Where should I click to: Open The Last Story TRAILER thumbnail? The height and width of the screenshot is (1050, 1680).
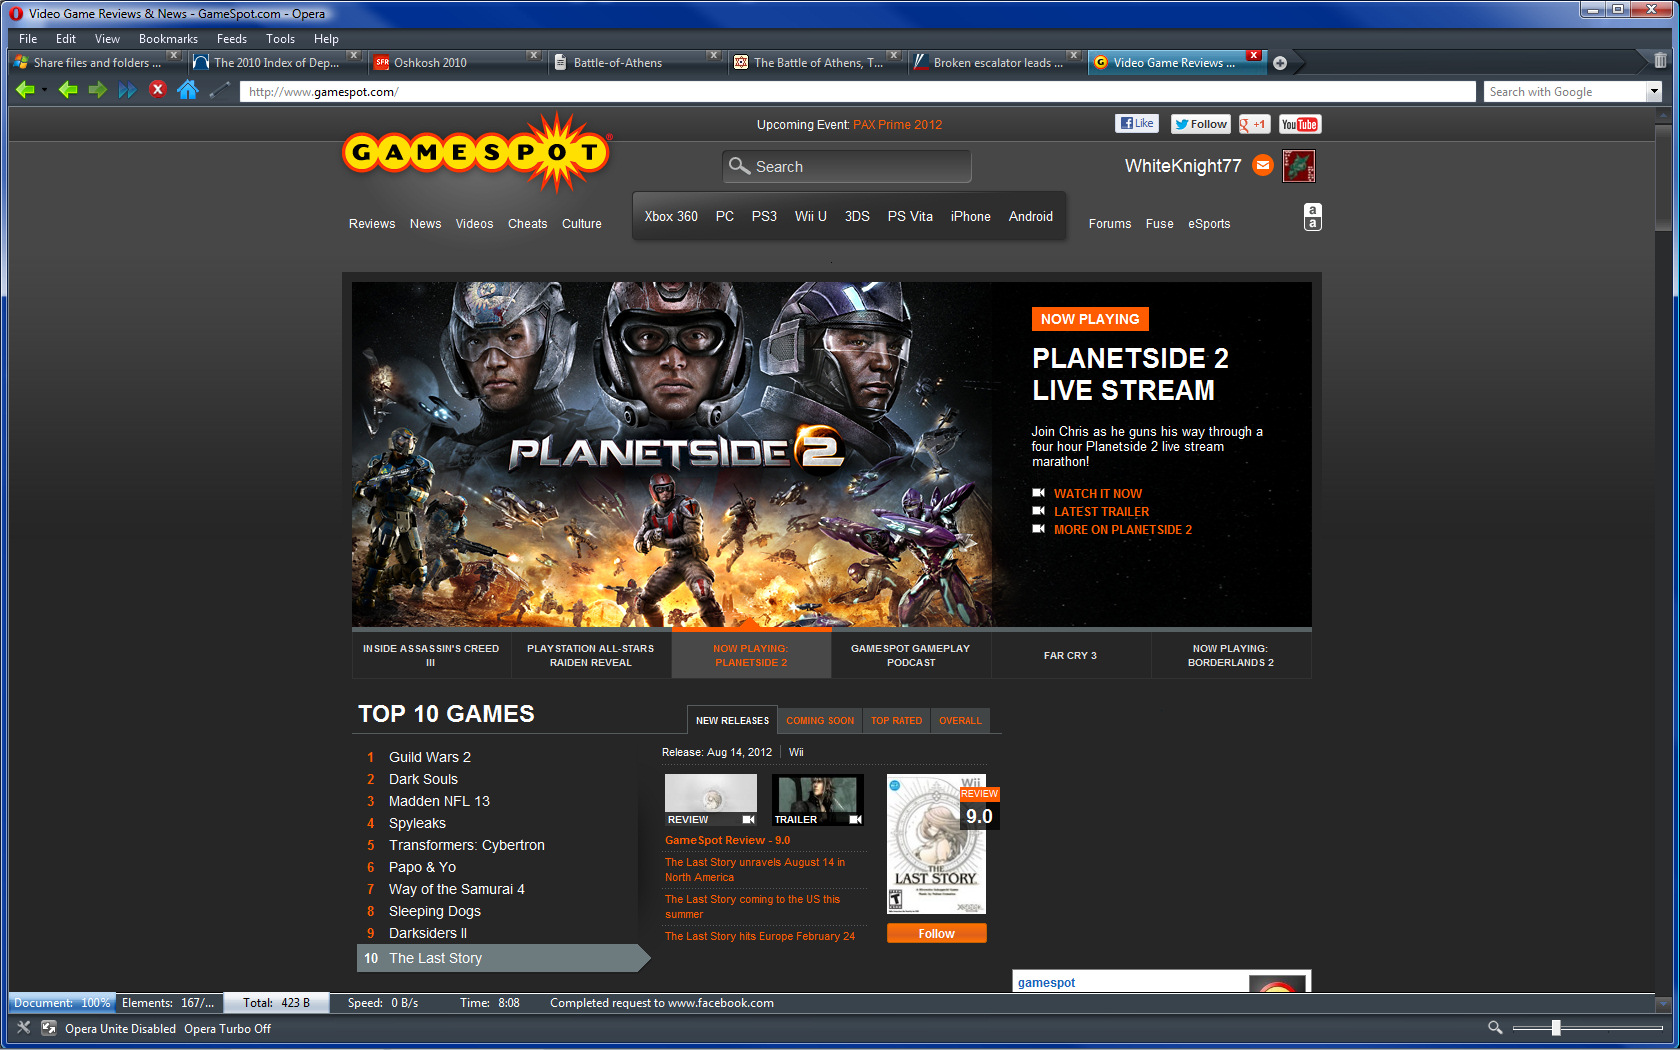tap(818, 800)
